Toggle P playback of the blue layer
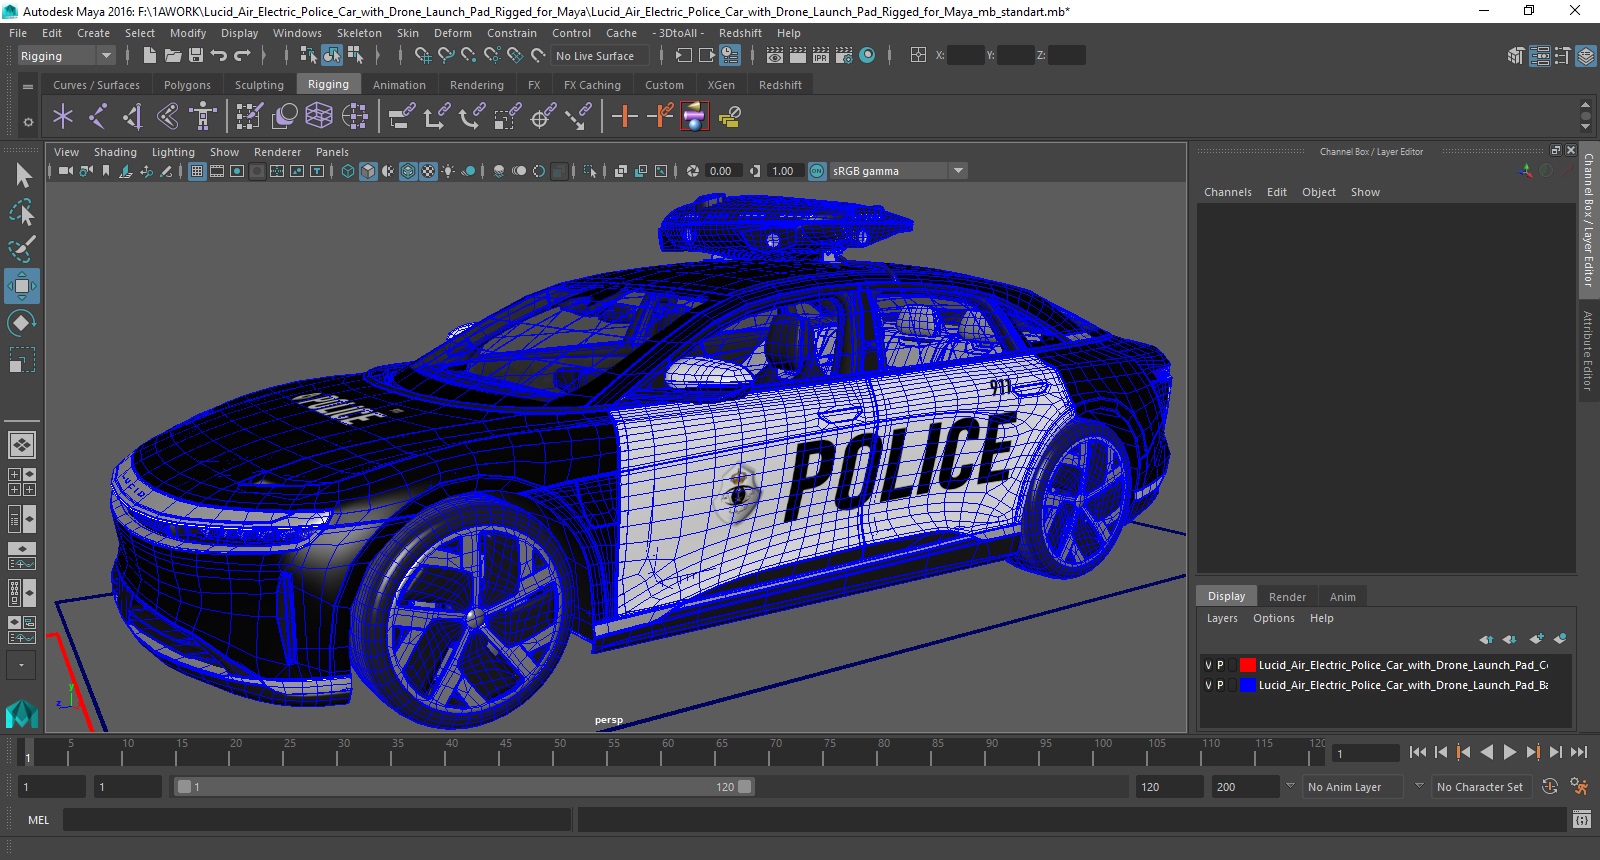This screenshot has height=860, width=1600. coord(1220,685)
